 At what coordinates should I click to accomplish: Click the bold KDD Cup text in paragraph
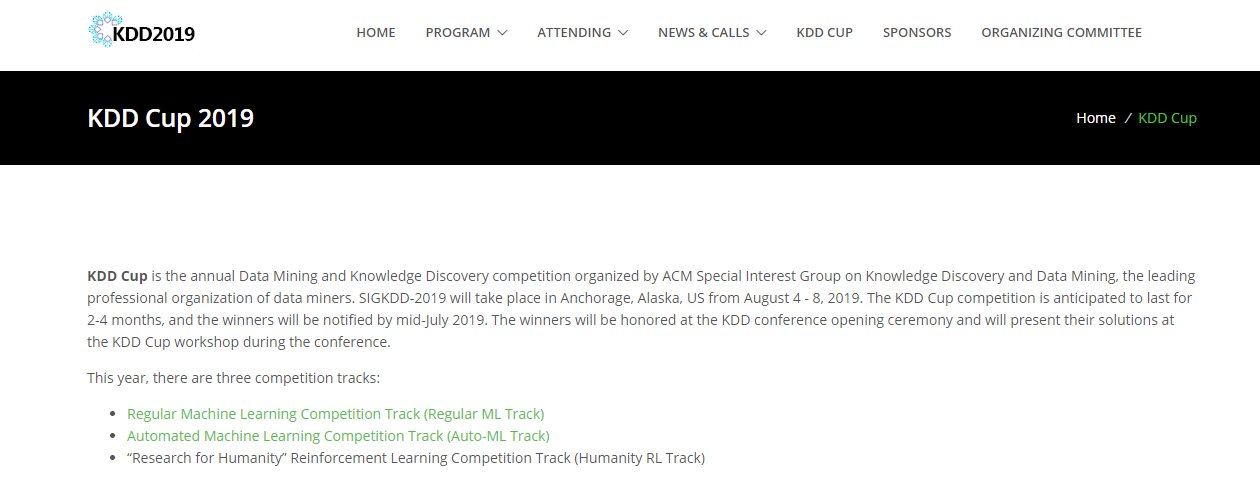tap(117, 276)
